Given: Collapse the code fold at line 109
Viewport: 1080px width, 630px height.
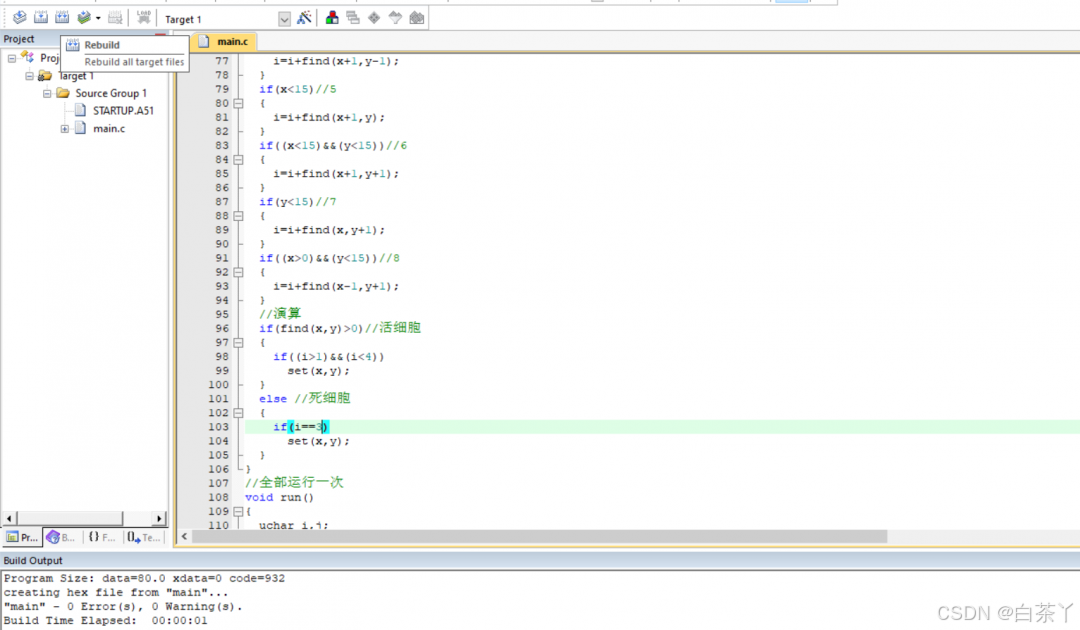Looking at the screenshot, I should pyautogui.click(x=238, y=511).
